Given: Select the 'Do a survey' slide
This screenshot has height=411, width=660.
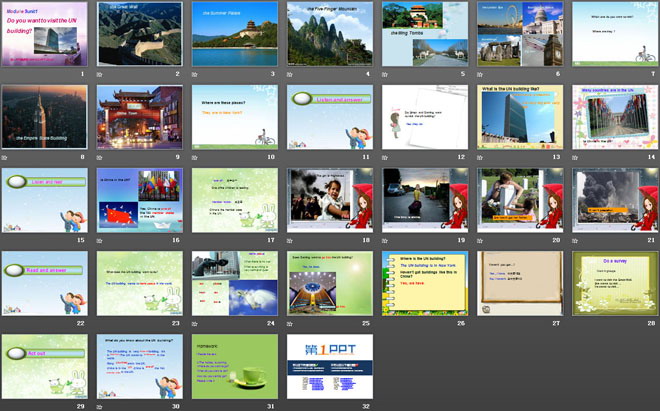Looking at the screenshot, I should tap(614, 283).
